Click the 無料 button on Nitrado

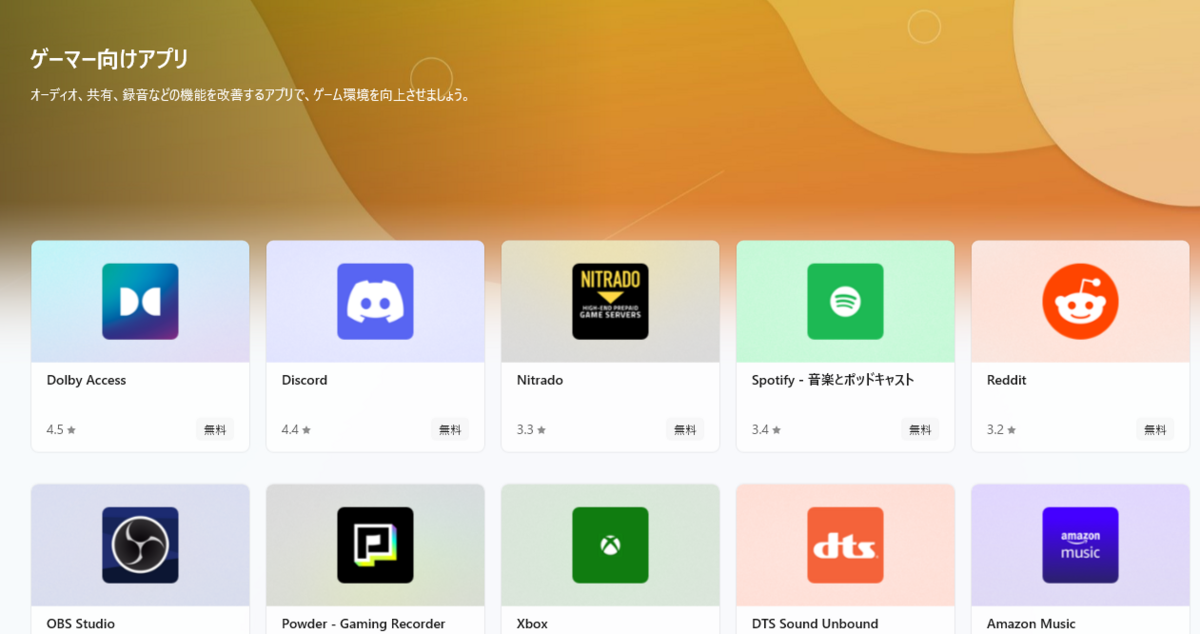click(685, 430)
